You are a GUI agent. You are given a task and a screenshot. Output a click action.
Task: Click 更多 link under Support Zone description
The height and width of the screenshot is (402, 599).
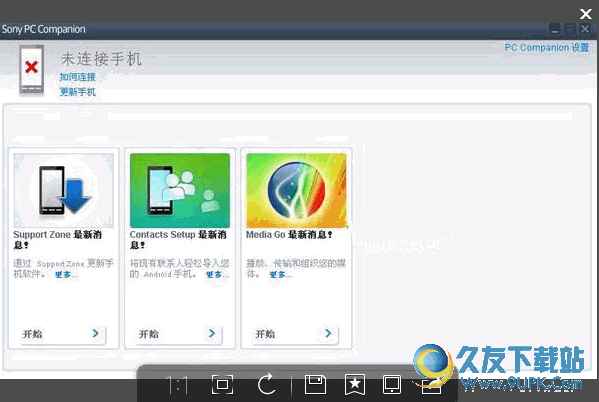click(66, 274)
